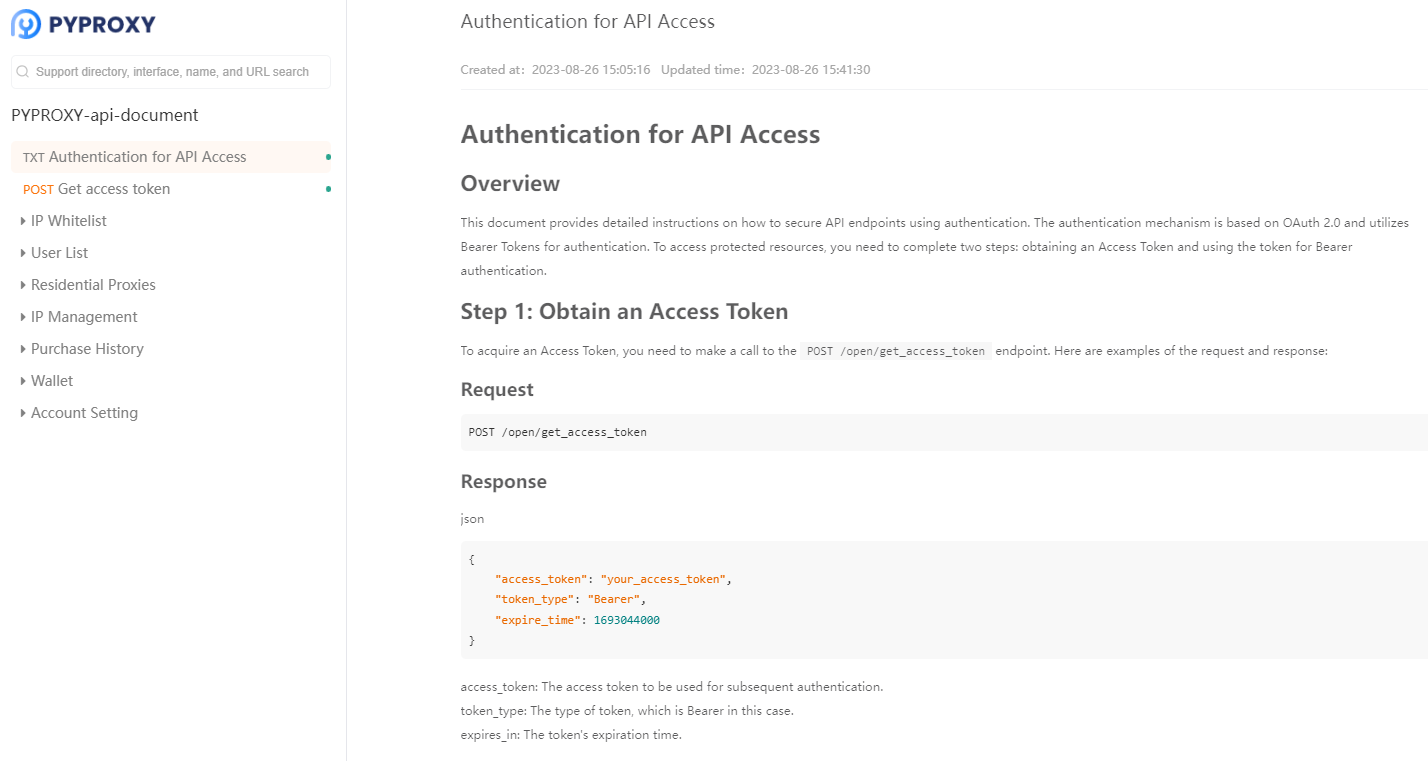Screen dimensions: 1428x761
Task: Click the Step 1: Obtain an Access Token heading
Action: (624, 312)
